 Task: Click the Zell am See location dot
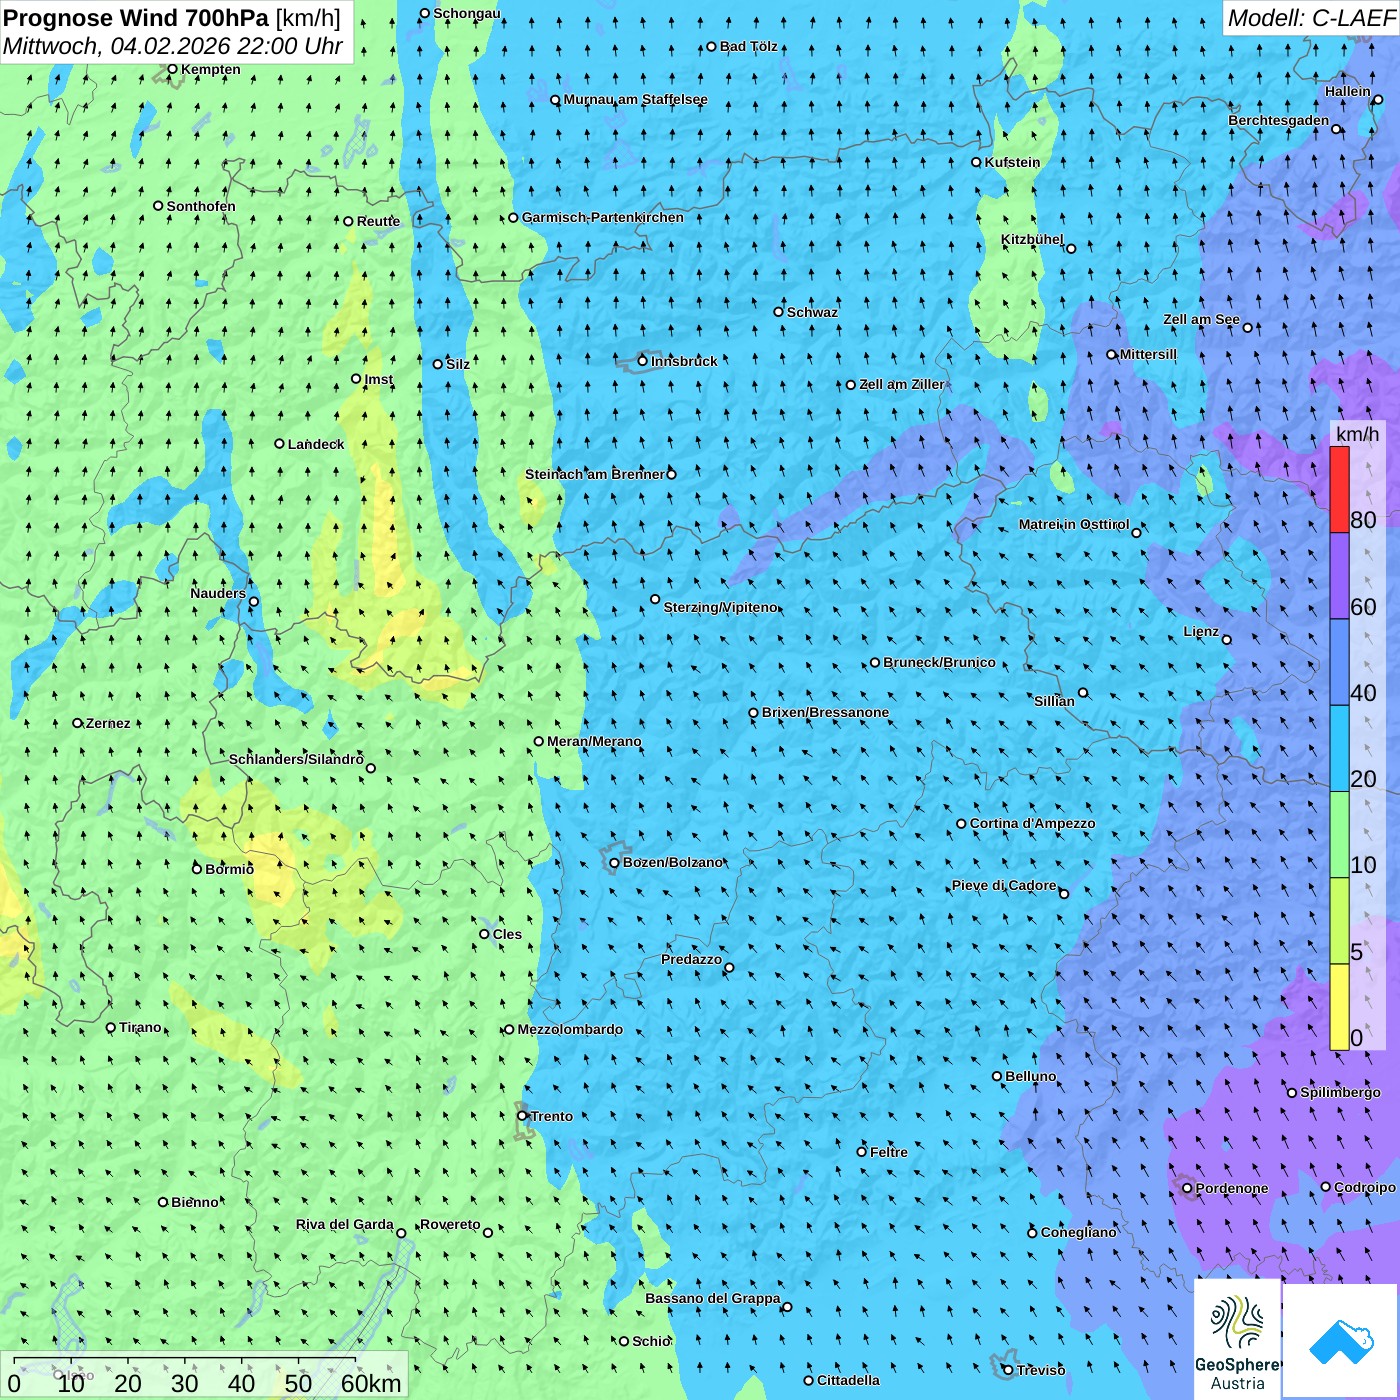click(x=1248, y=327)
